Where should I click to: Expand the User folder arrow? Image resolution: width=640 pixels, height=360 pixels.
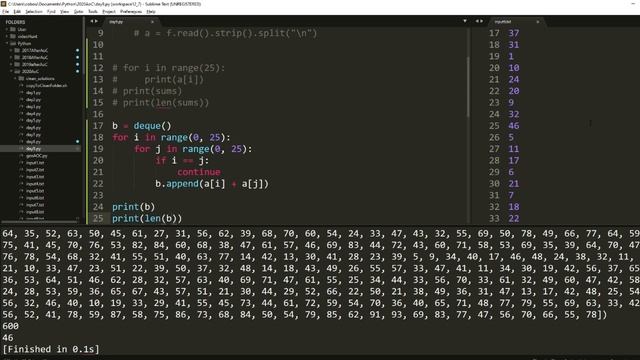coord(7,29)
